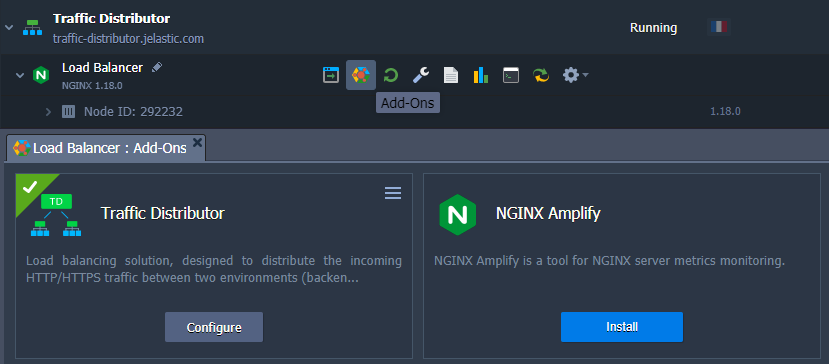Click the Traffic Distributor add-on description text

[x=214, y=269]
